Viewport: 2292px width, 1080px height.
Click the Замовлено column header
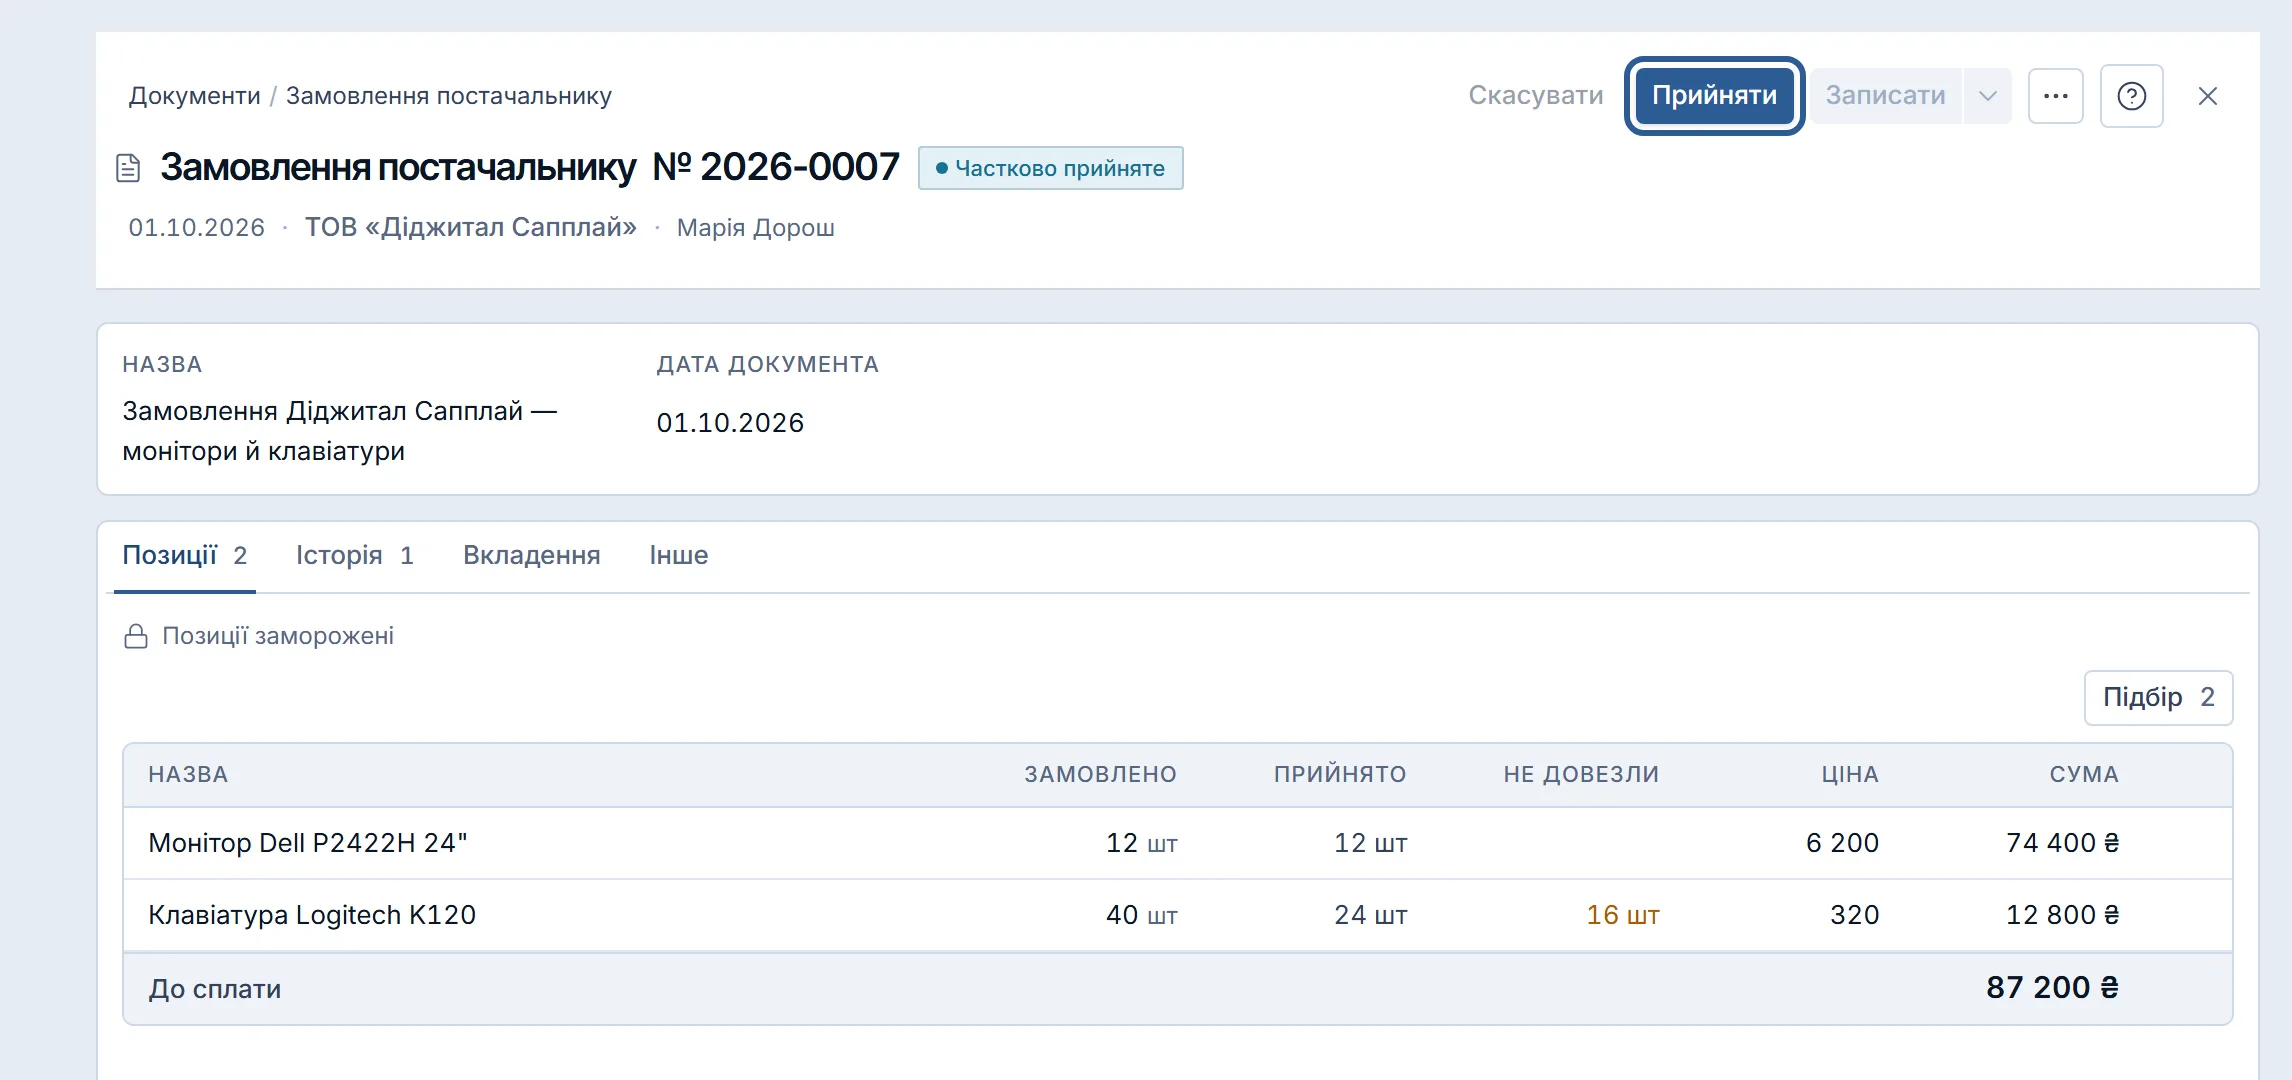(x=1100, y=775)
